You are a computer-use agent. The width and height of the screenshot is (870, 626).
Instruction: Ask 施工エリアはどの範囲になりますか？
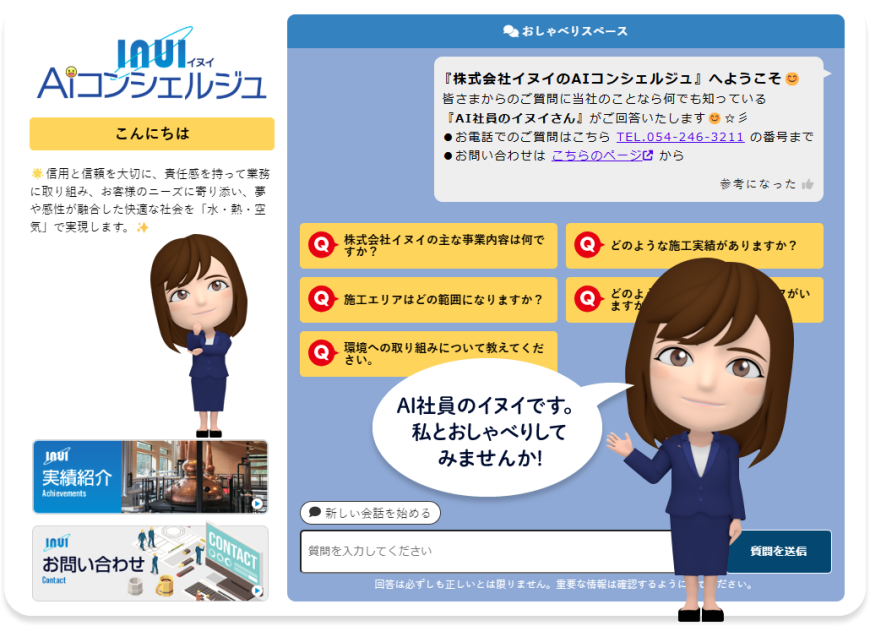(x=428, y=300)
